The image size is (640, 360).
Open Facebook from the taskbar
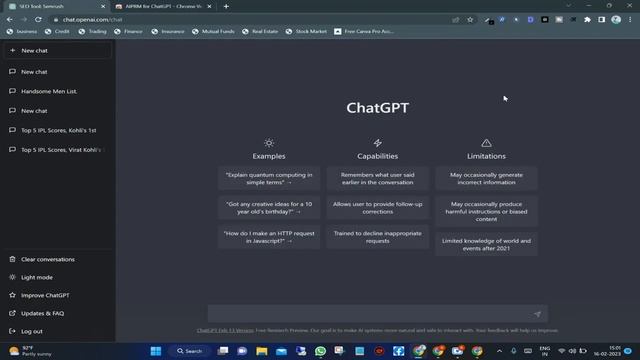(399, 351)
